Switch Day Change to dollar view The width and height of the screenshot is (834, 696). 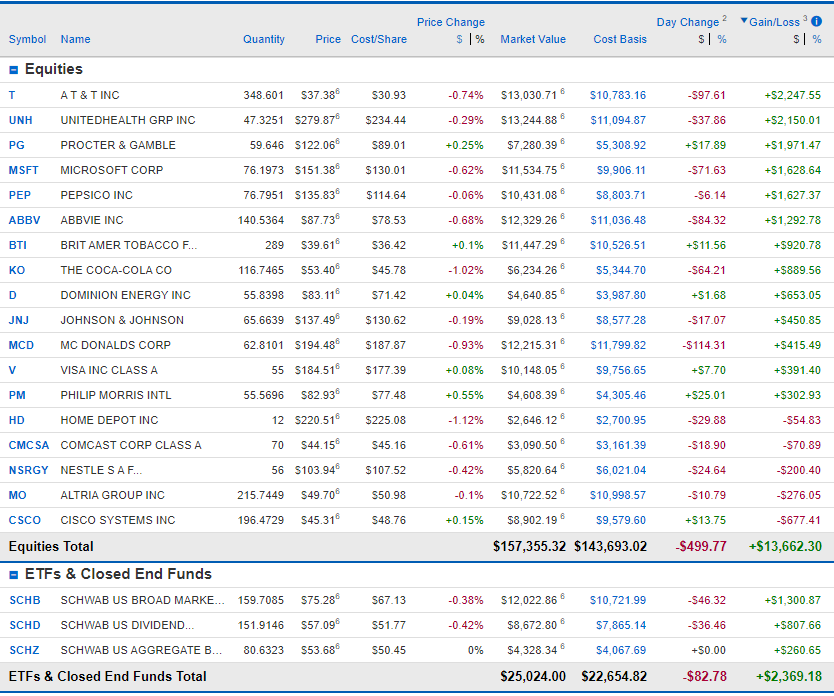click(702, 39)
